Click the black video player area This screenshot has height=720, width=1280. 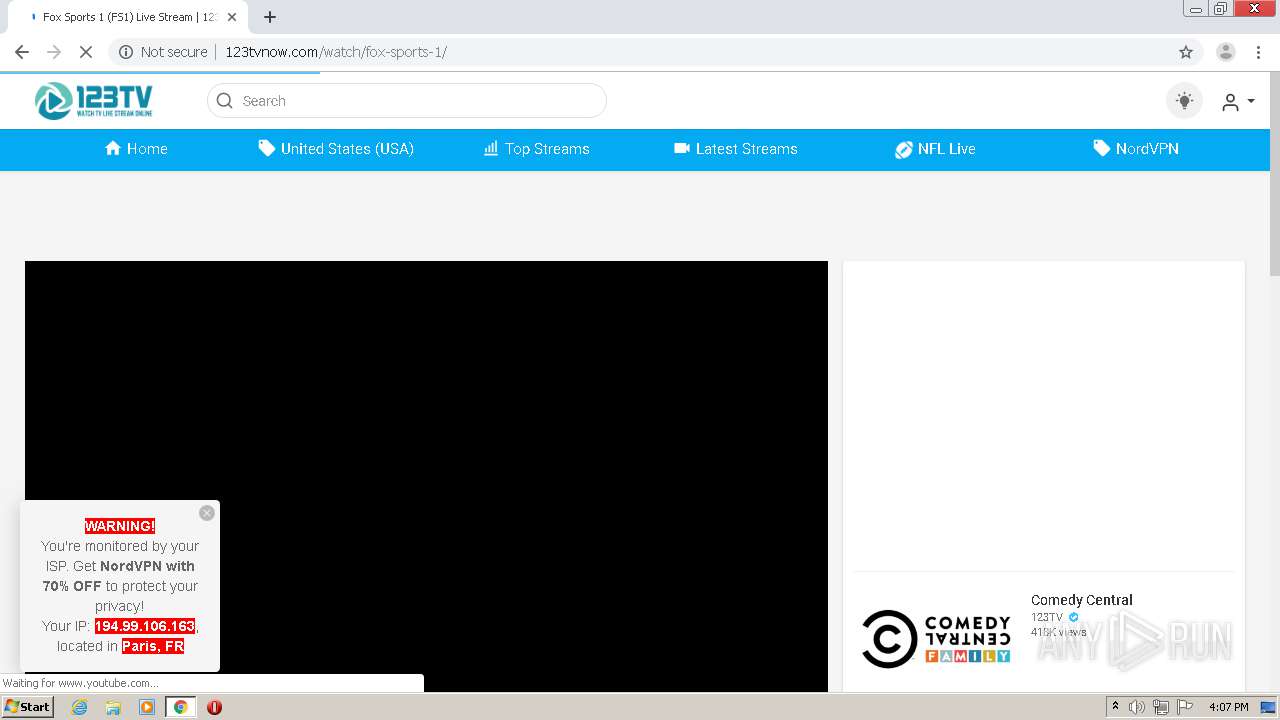pos(426,476)
